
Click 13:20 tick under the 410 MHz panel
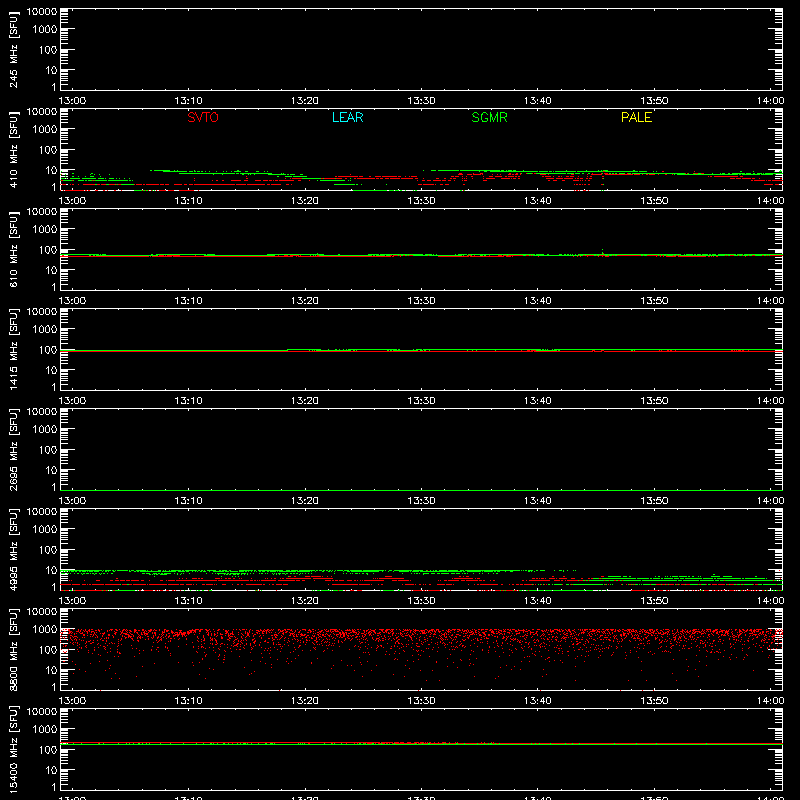tap(305, 201)
